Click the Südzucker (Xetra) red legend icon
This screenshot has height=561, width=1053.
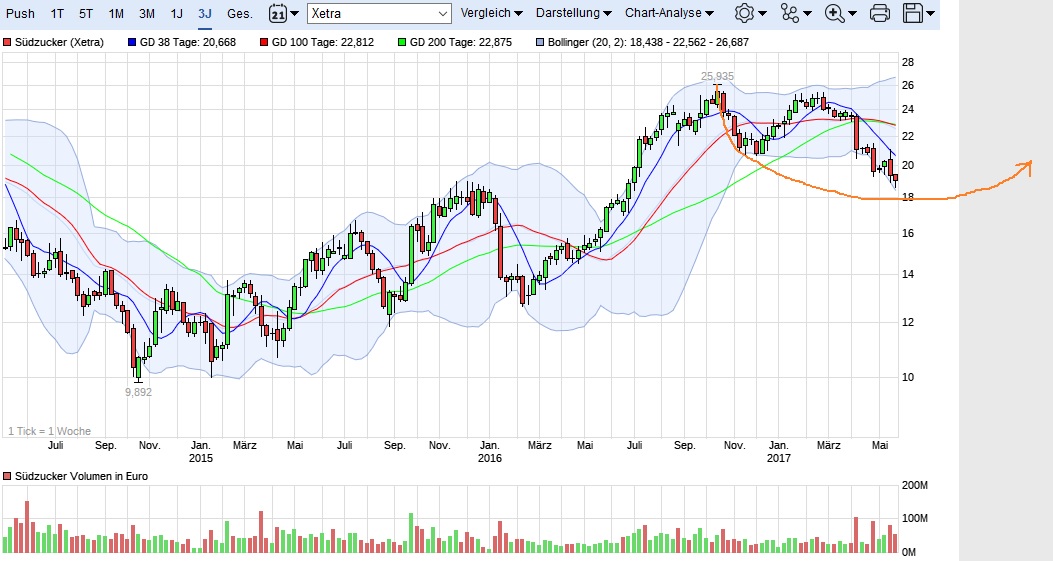coord(7,43)
